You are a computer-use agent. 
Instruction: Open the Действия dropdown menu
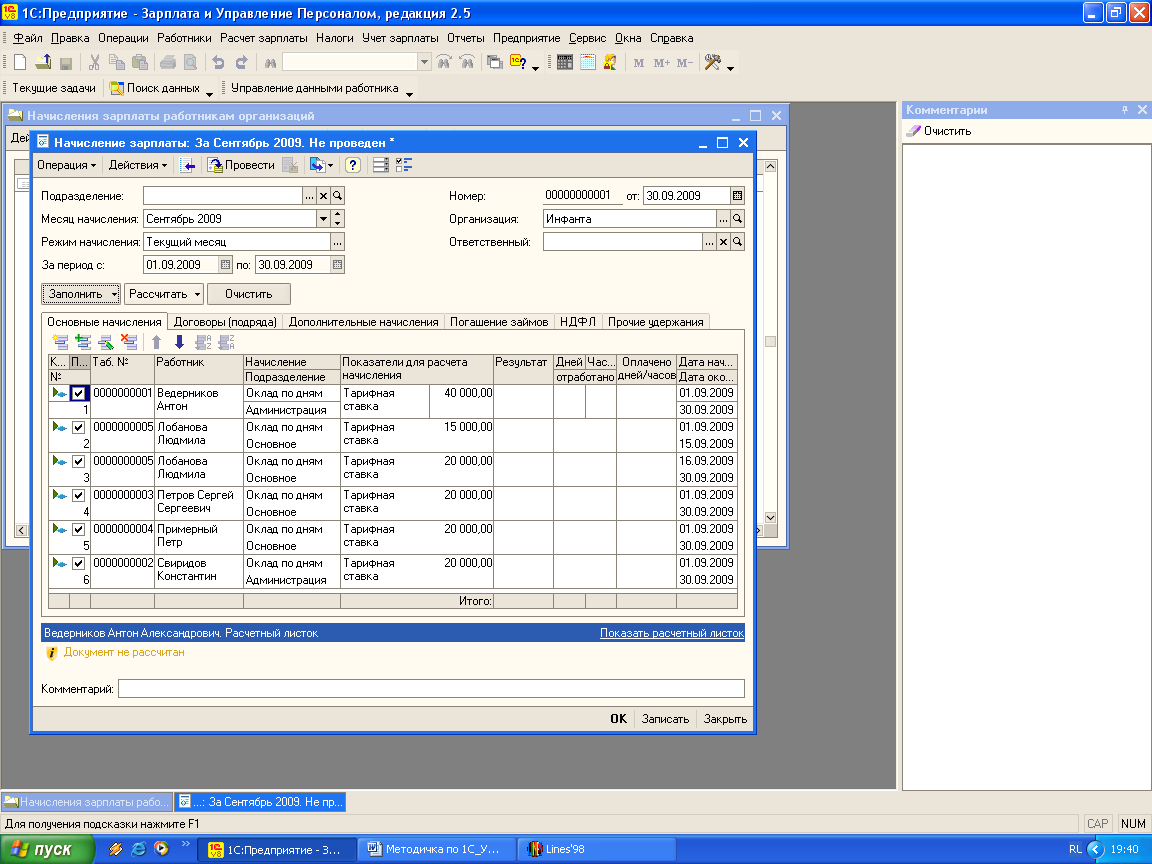(x=138, y=165)
